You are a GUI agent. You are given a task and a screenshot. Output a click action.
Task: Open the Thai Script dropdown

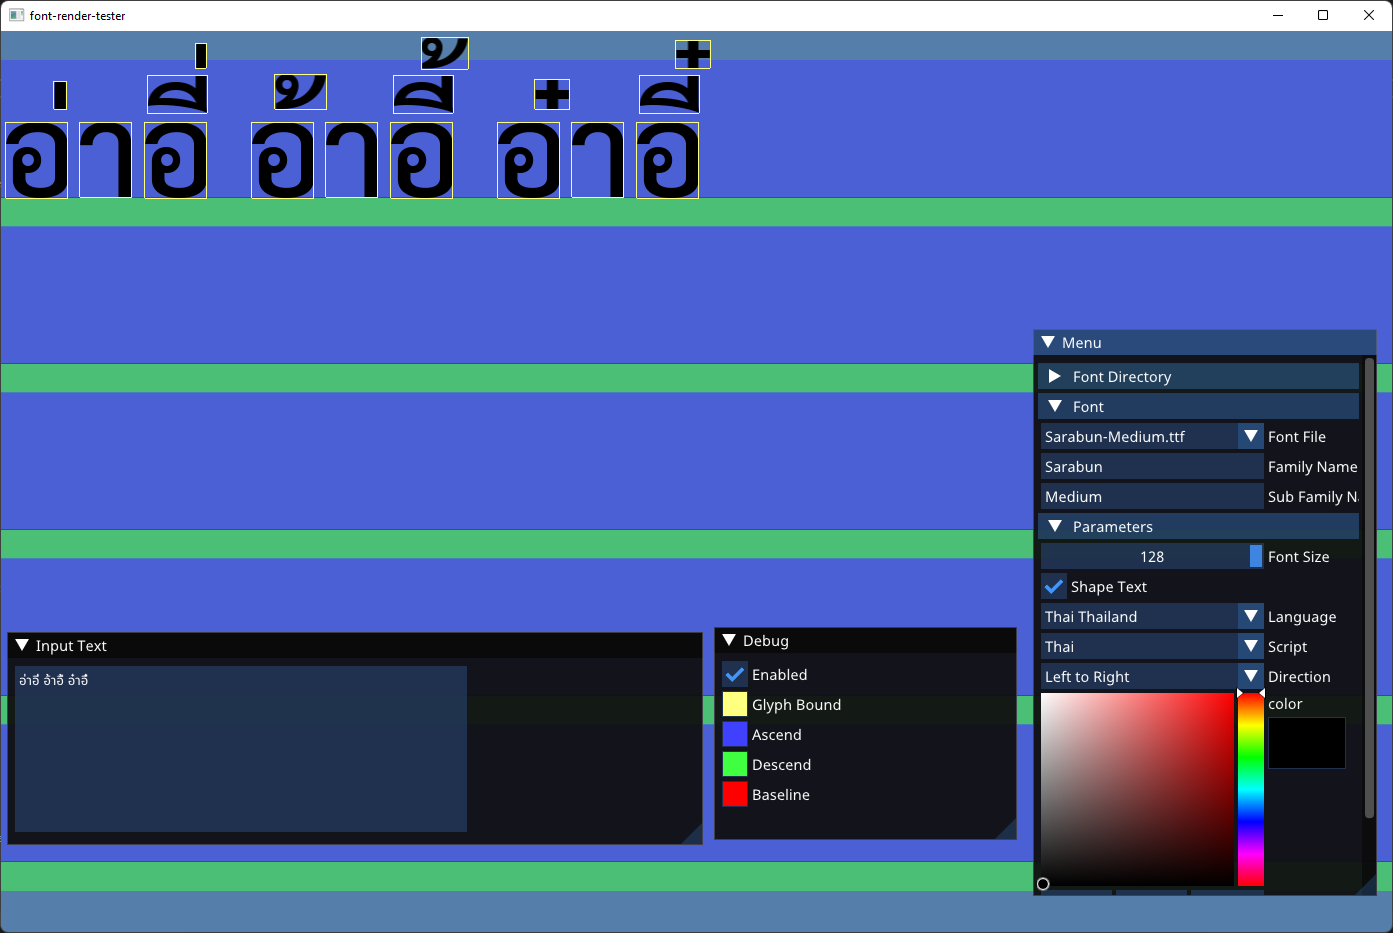(x=1249, y=646)
